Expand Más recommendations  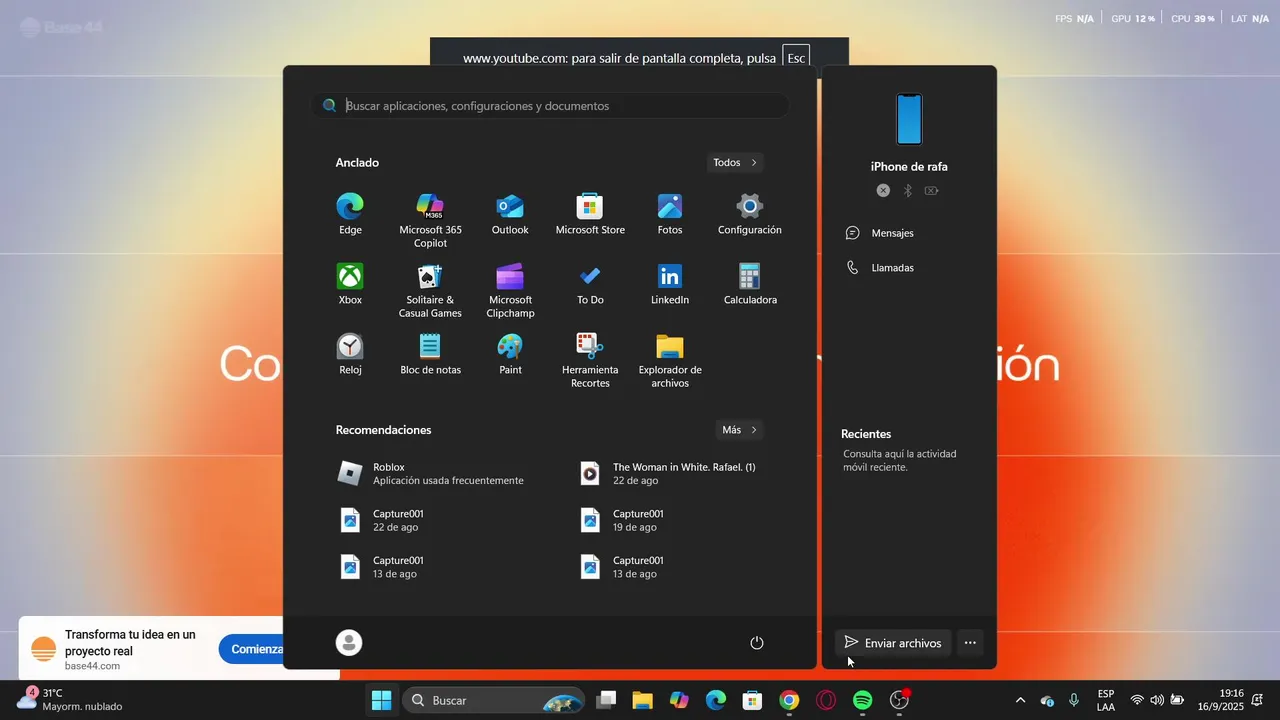(x=740, y=430)
